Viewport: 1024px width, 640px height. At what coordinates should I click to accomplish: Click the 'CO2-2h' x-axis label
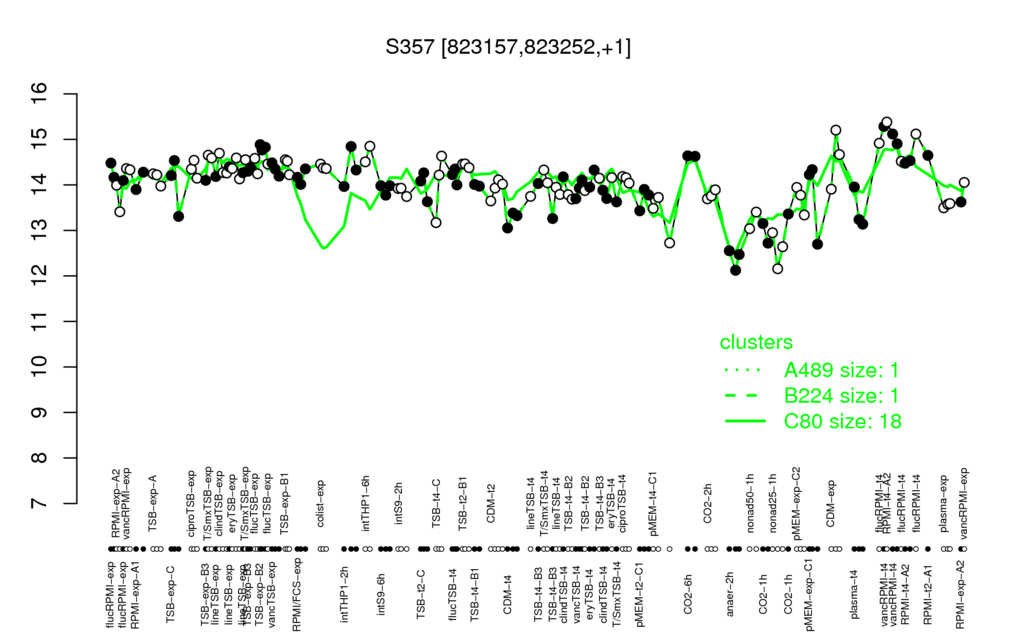(x=707, y=505)
